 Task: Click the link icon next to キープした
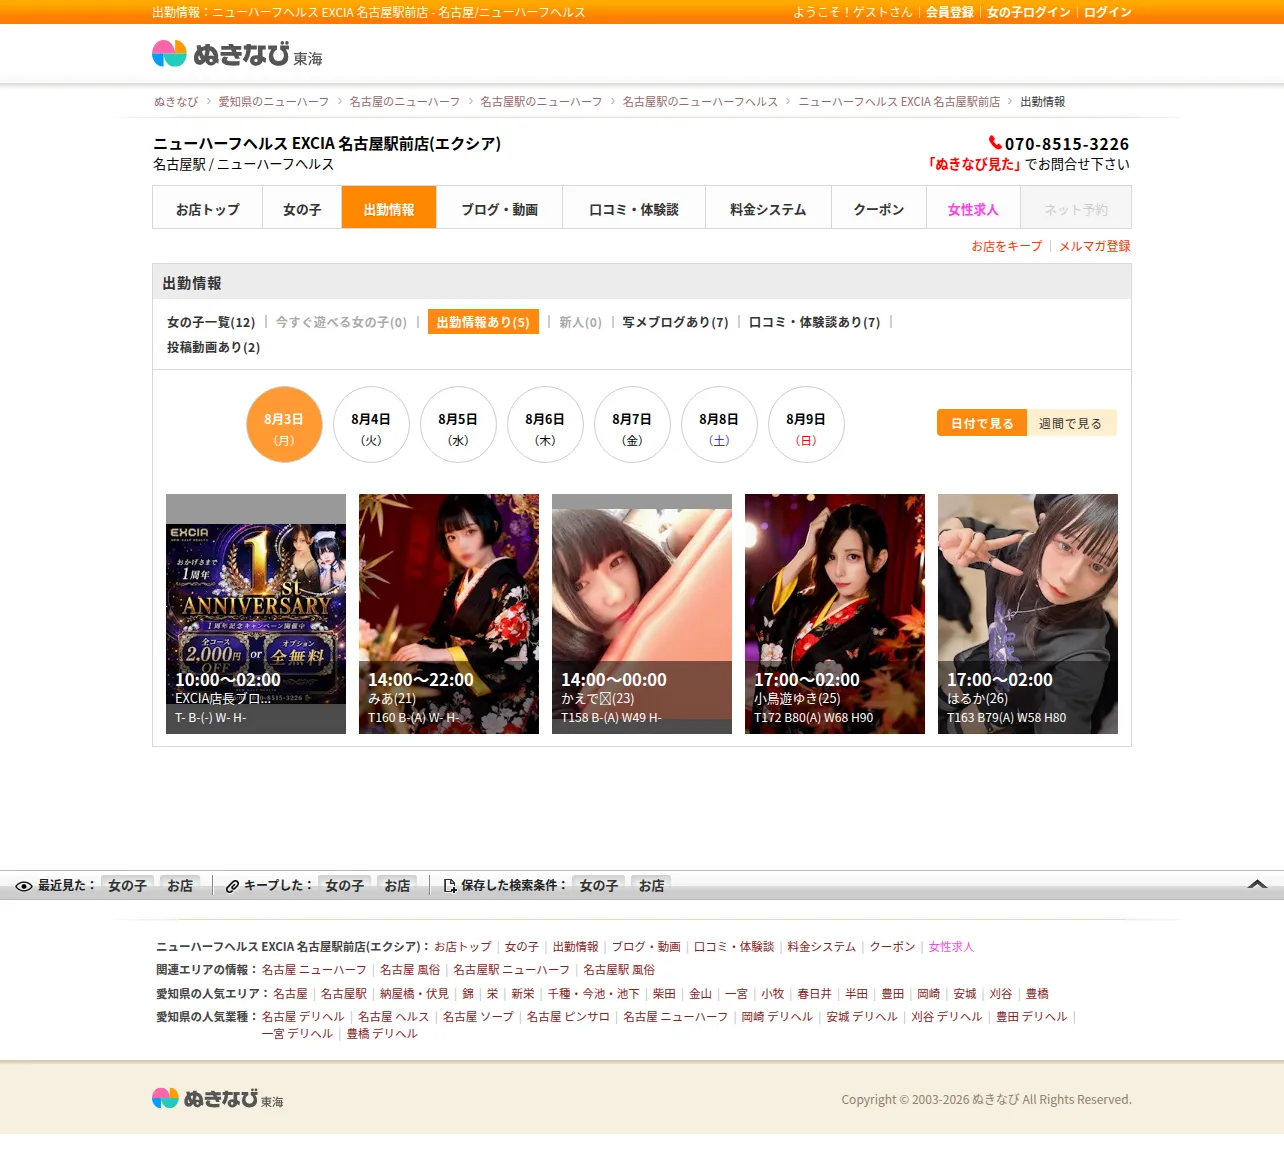pyautogui.click(x=232, y=886)
